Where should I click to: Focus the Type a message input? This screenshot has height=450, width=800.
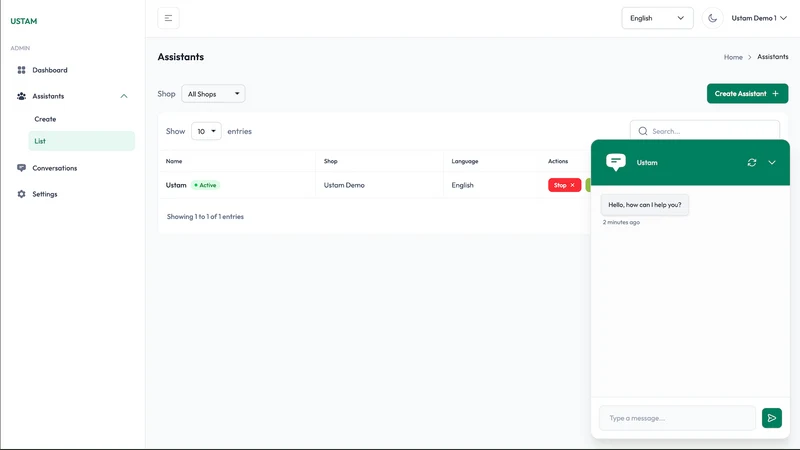[677, 418]
